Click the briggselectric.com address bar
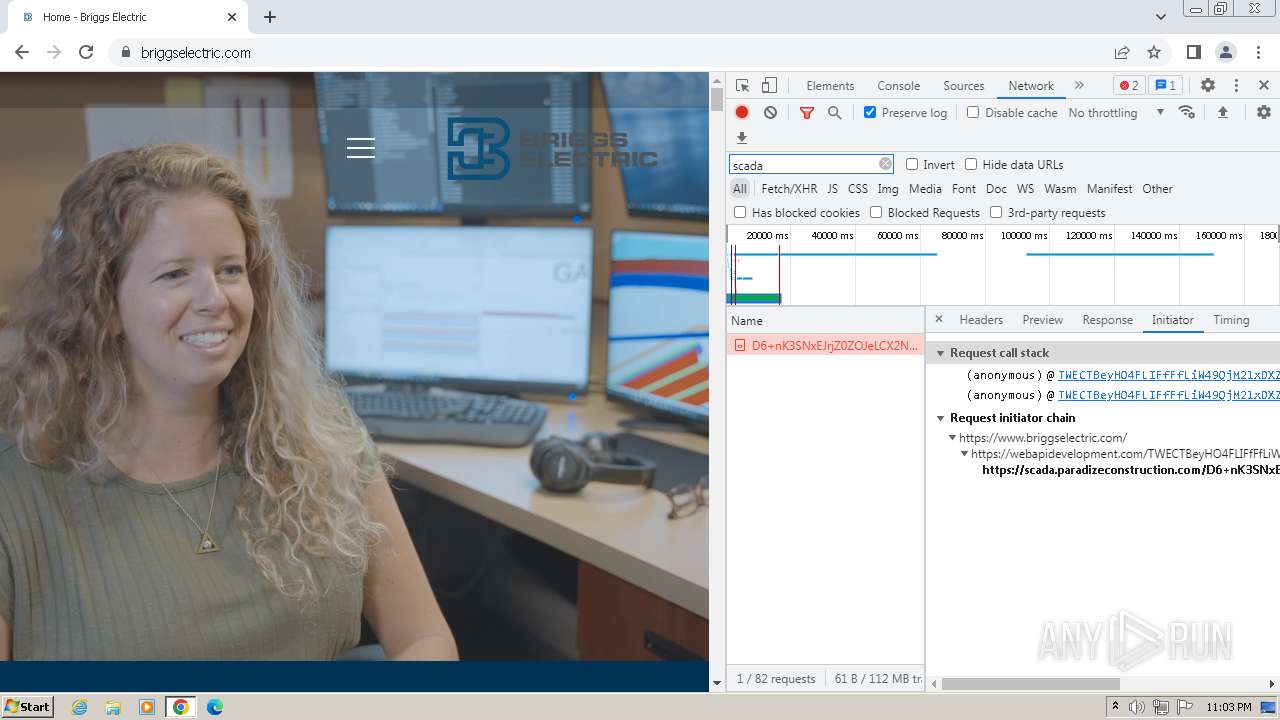Viewport: 1280px width, 720px height. [610, 52]
